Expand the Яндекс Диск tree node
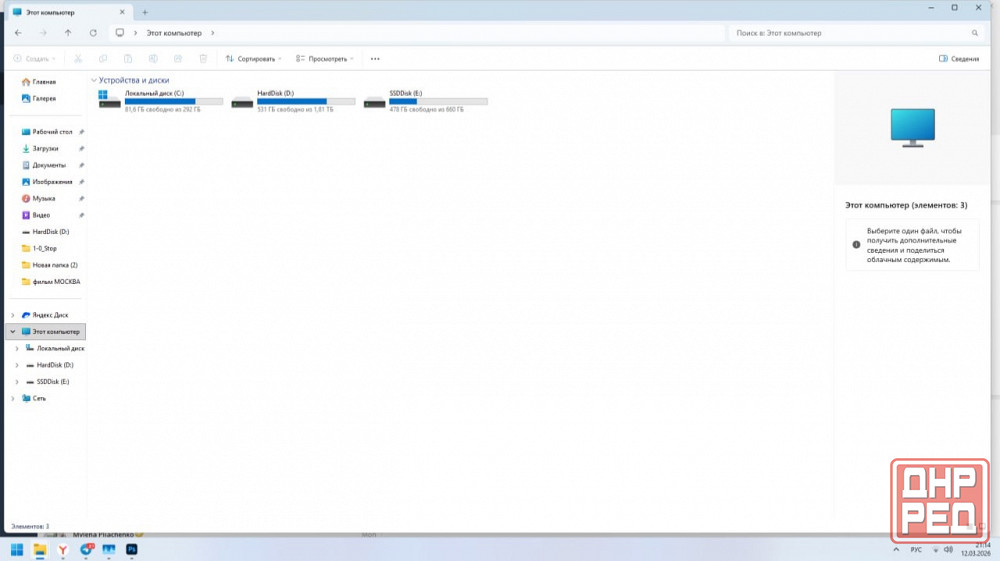The width and height of the screenshot is (1000, 561). pyautogui.click(x=13, y=315)
